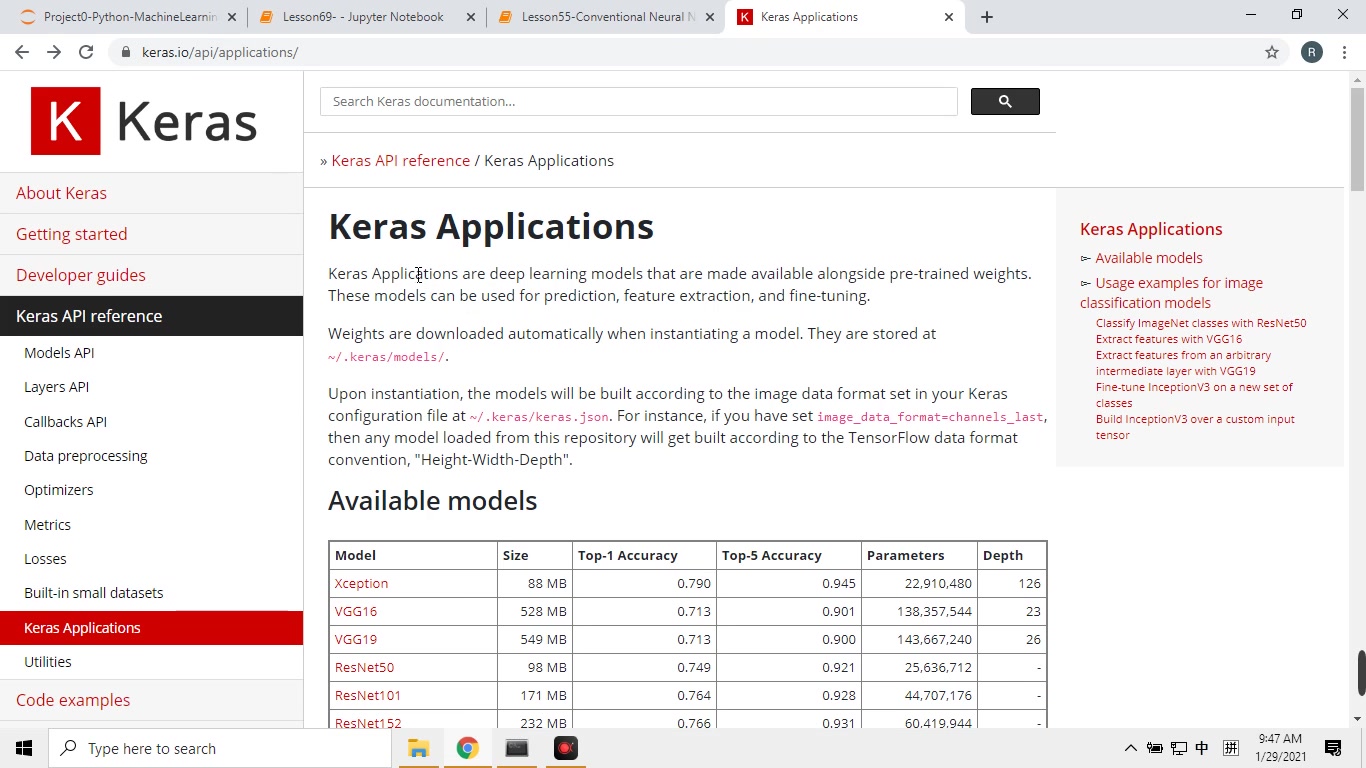Open Models API page
Image resolution: width=1366 pixels, height=768 pixels.
click(59, 353)
